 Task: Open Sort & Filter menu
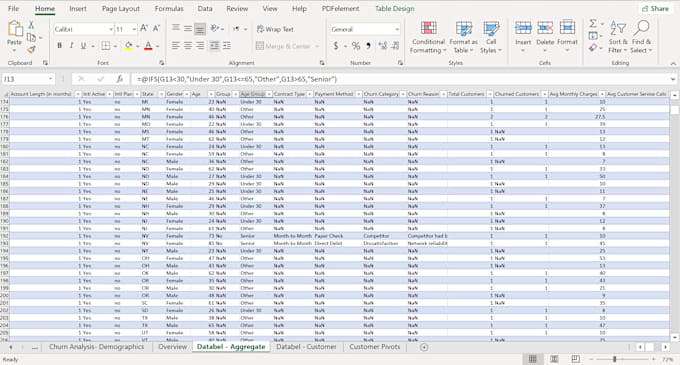pos(618,37)
